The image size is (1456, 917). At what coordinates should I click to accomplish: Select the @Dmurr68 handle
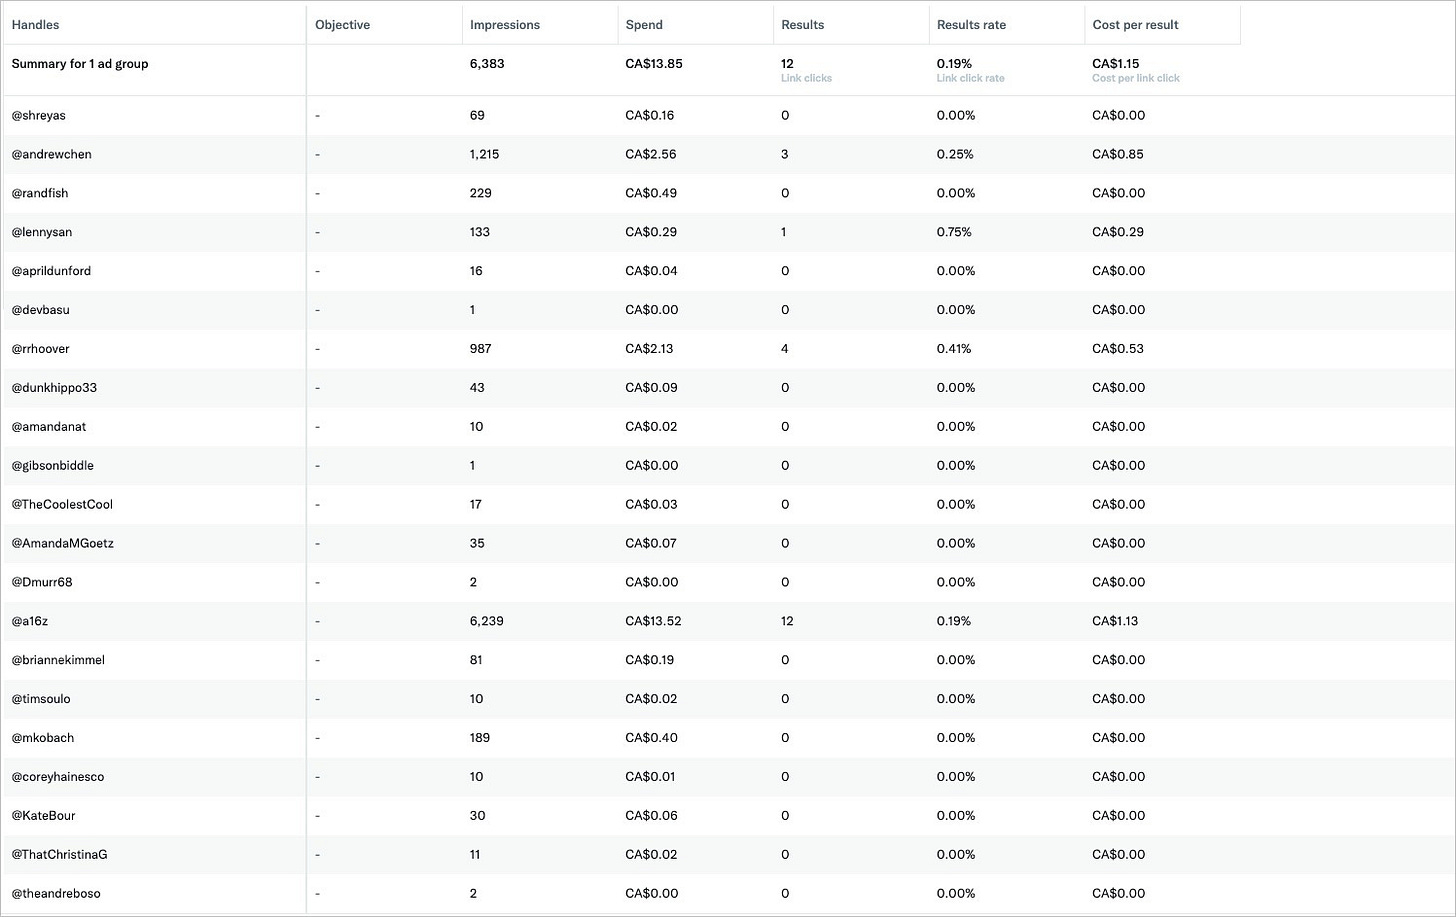coord(42,583)
